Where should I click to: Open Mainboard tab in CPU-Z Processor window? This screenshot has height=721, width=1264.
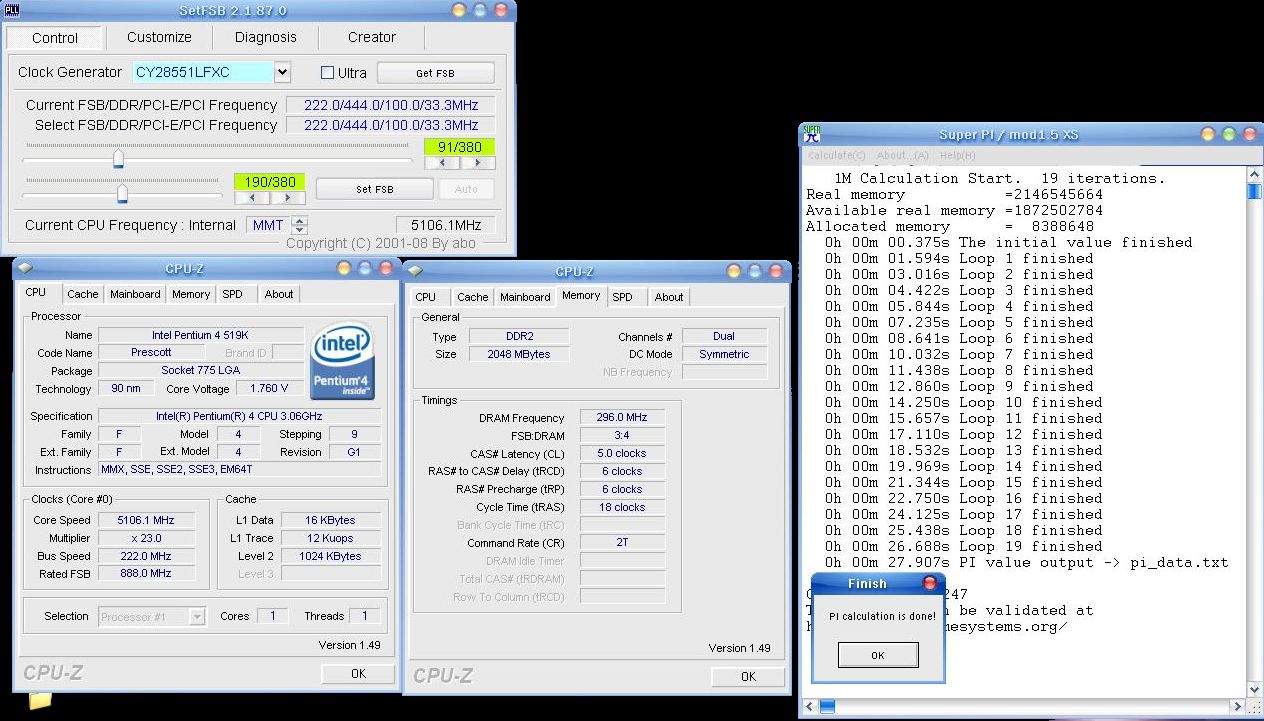pyautogui.click(x=135, y=294)
